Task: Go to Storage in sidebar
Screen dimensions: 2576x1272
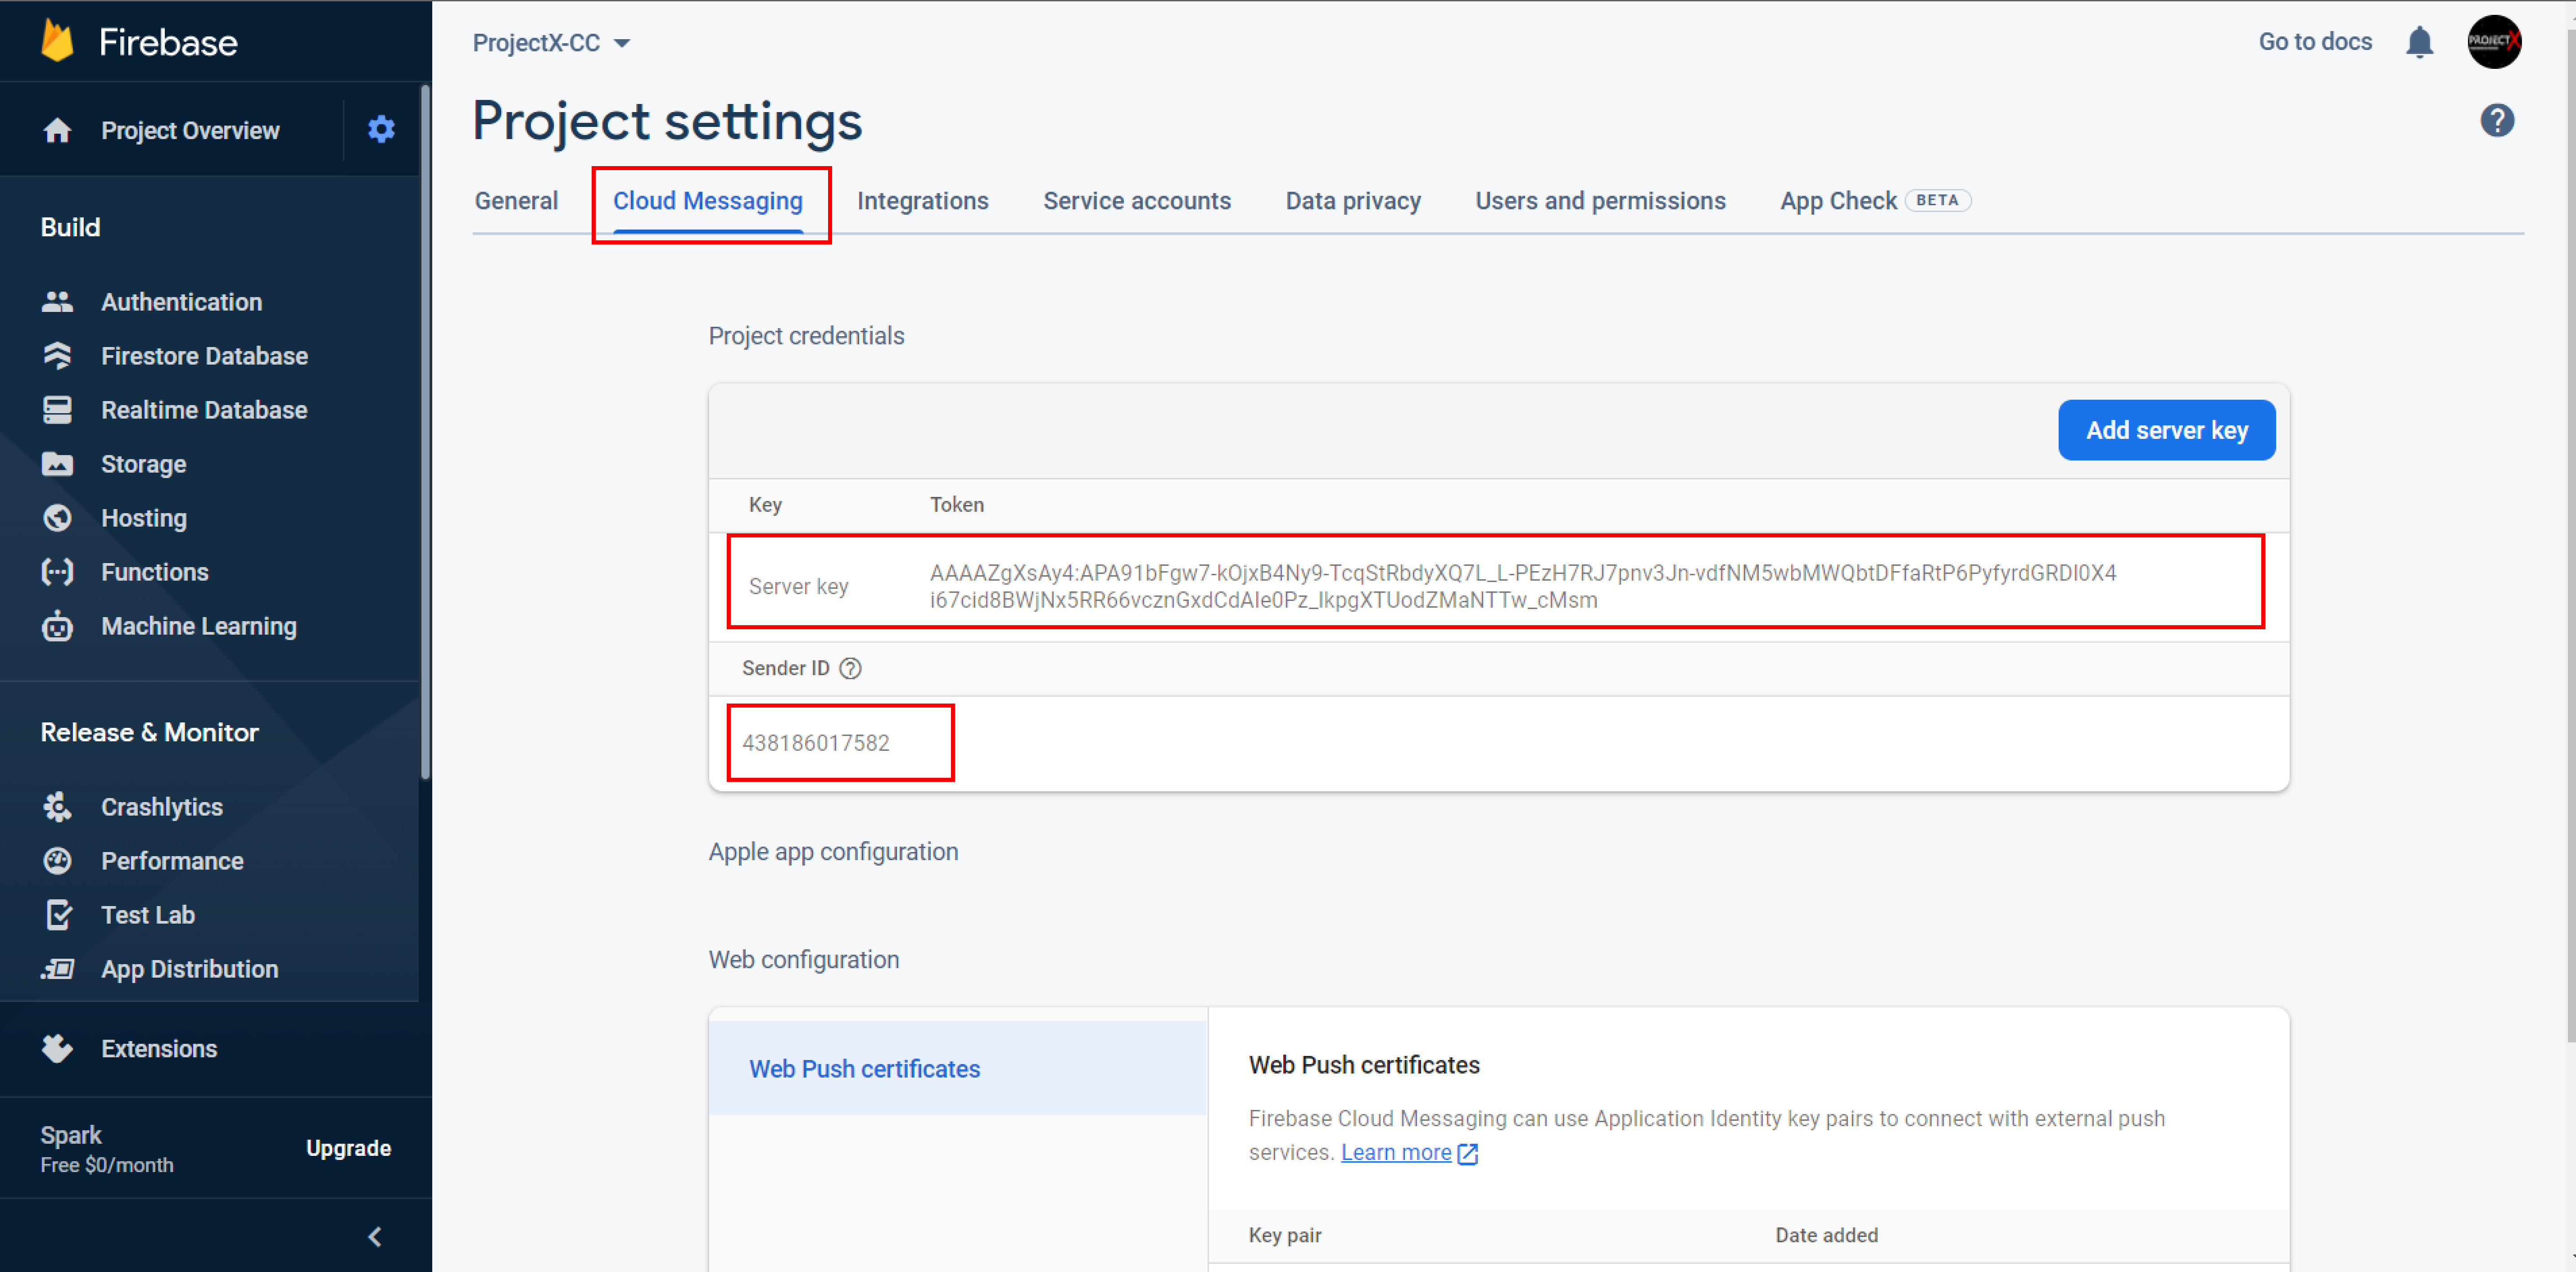Action: point(143,463)
